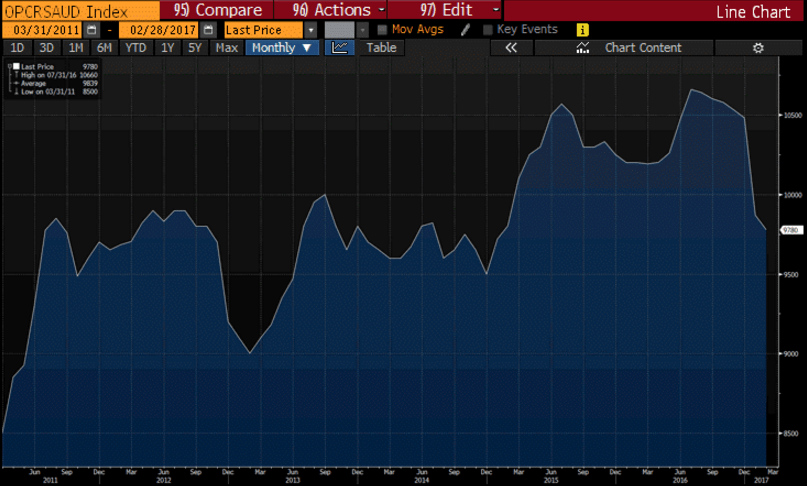Open the end date calendar picker icon
This screenshot has height=486, width=807.
click(208, 30)
